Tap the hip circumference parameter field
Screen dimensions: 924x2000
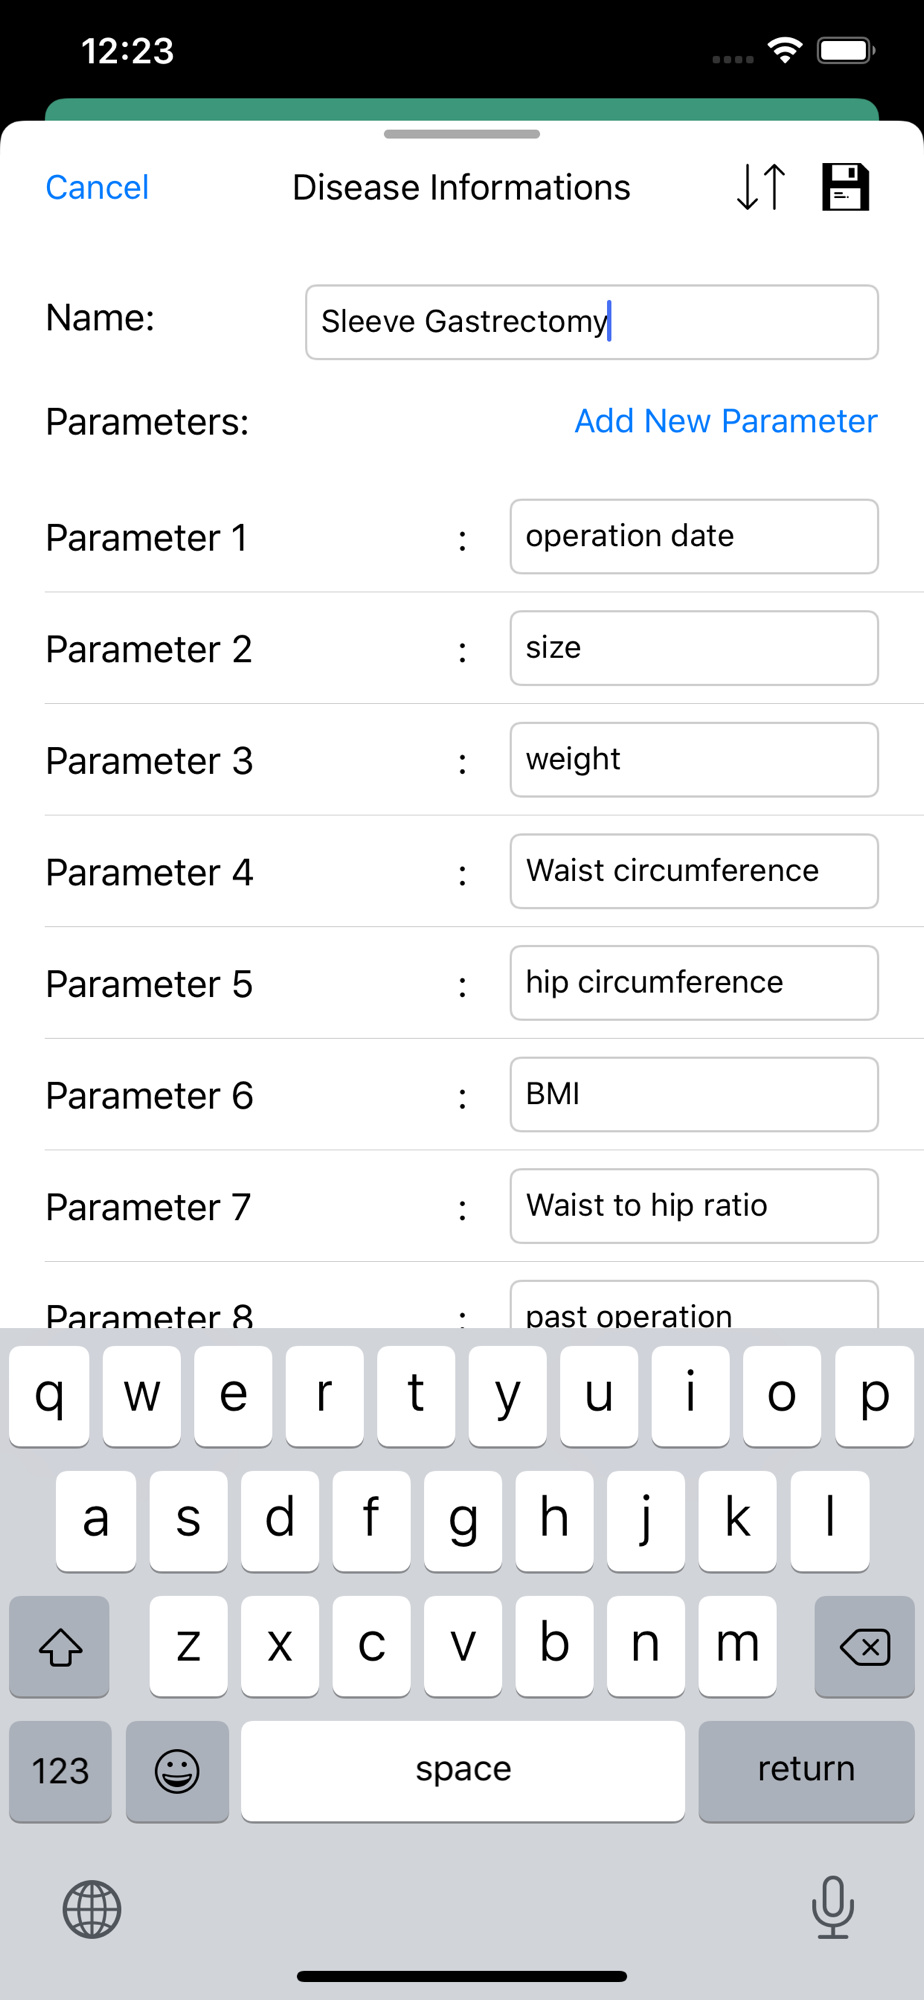point(693,983)
